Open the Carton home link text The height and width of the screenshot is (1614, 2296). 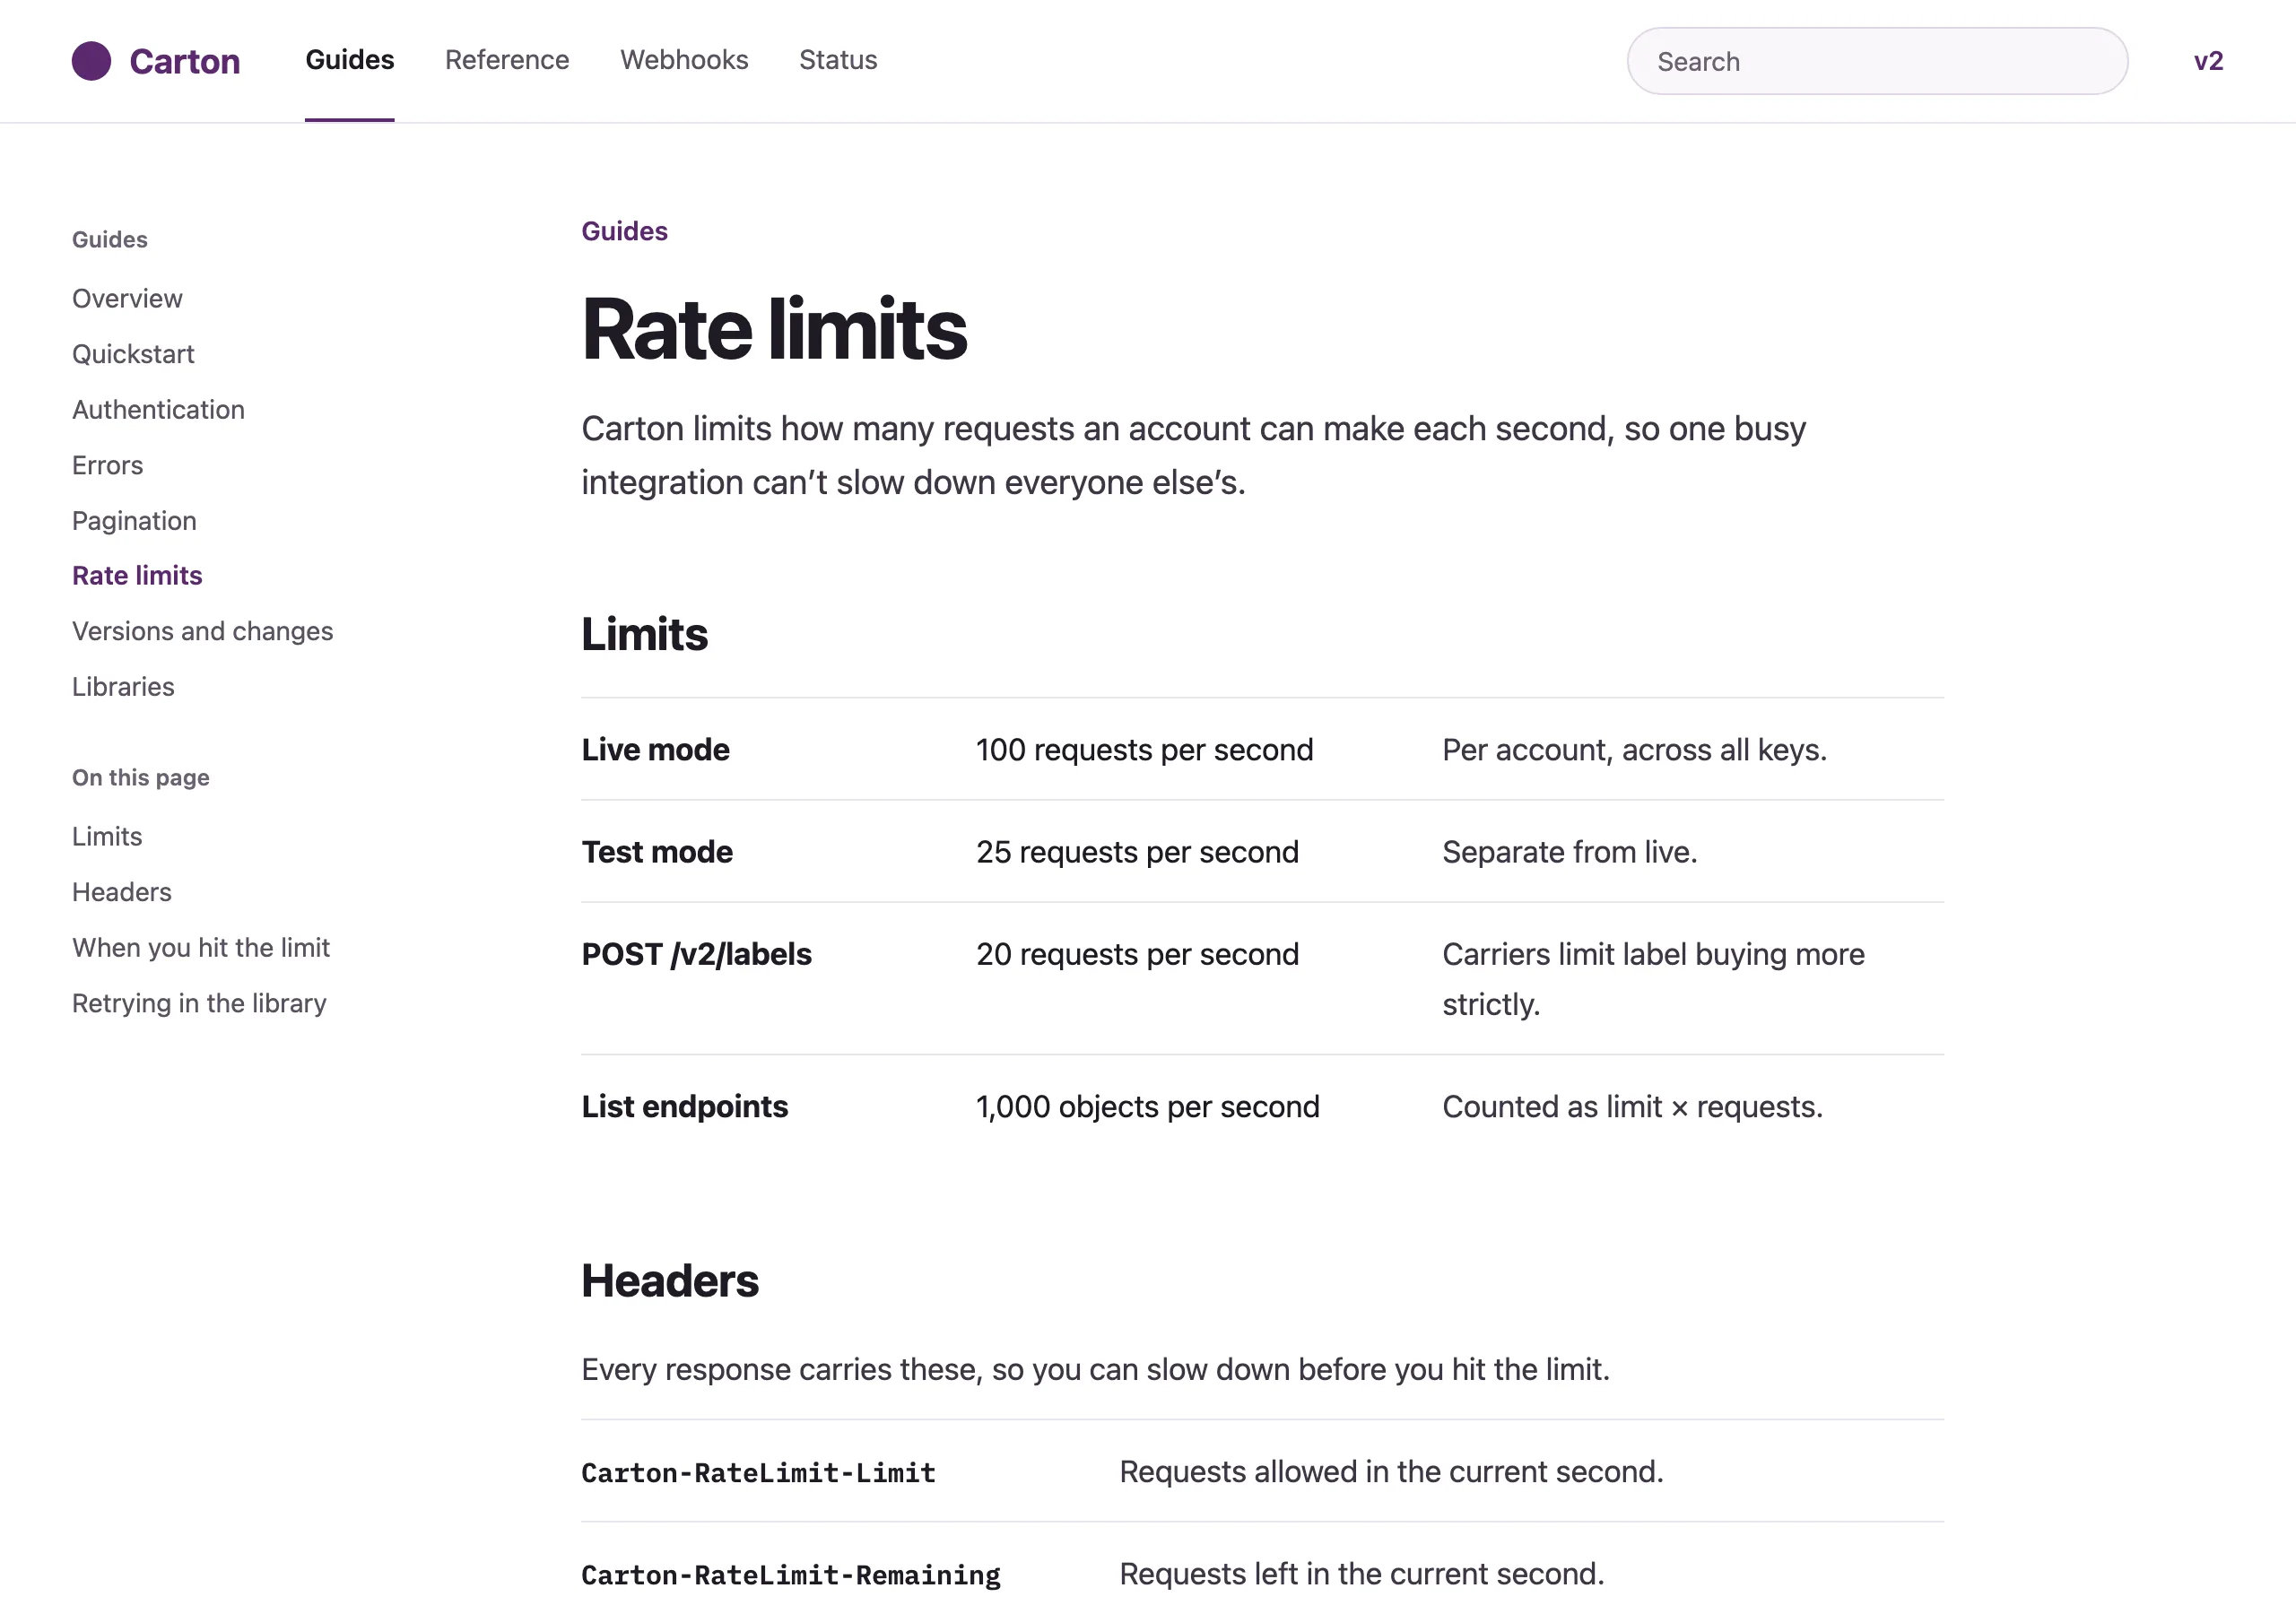coord(184,61)
